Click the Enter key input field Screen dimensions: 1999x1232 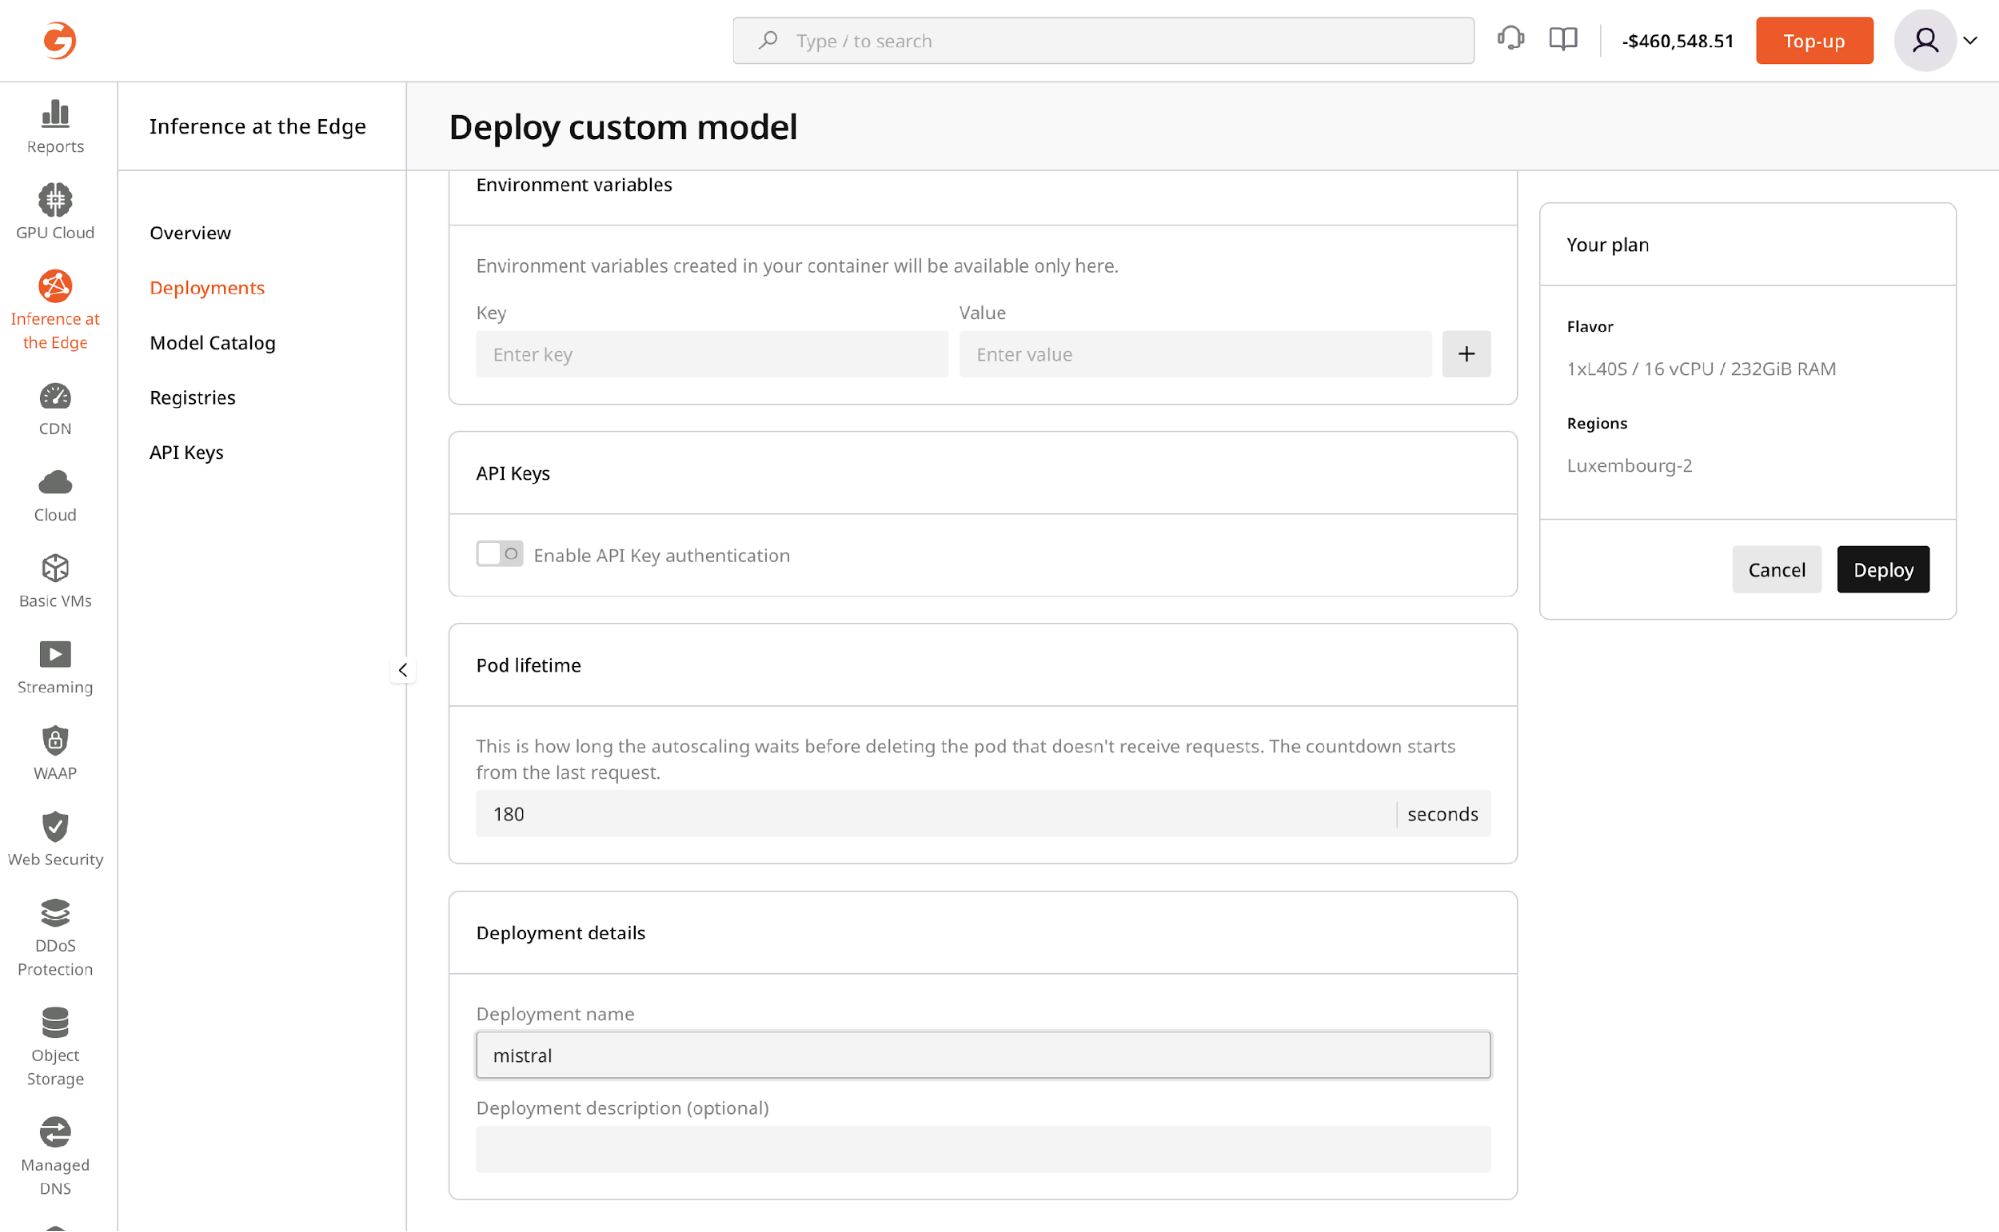point(712,354)
